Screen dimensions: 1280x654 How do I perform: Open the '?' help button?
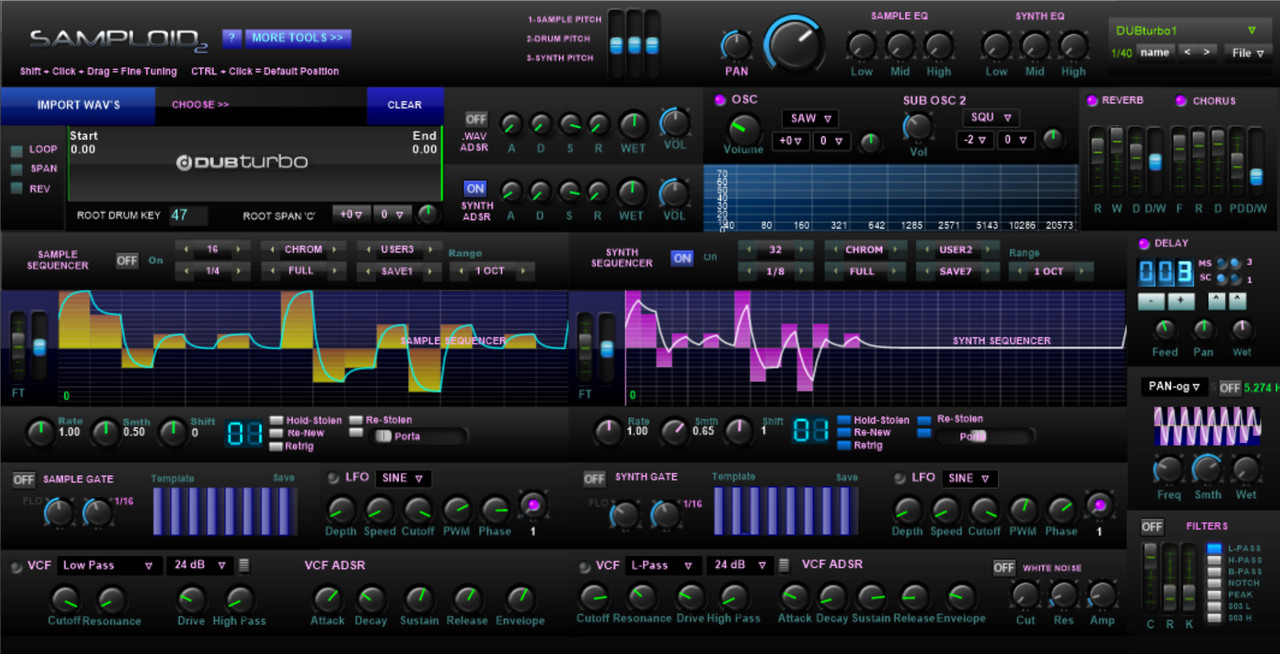pos(231,38)
